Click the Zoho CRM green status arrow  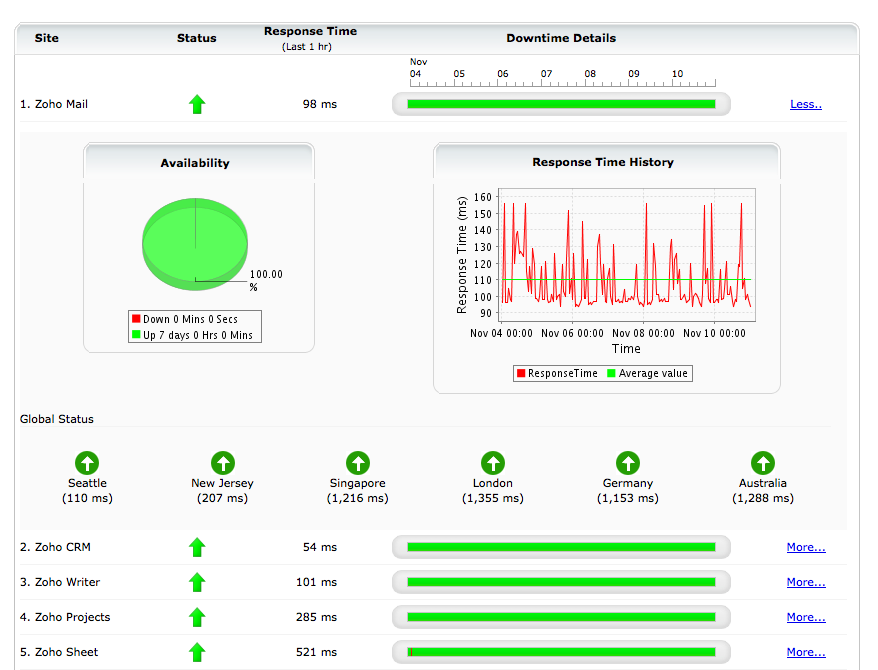click(197, 548)
